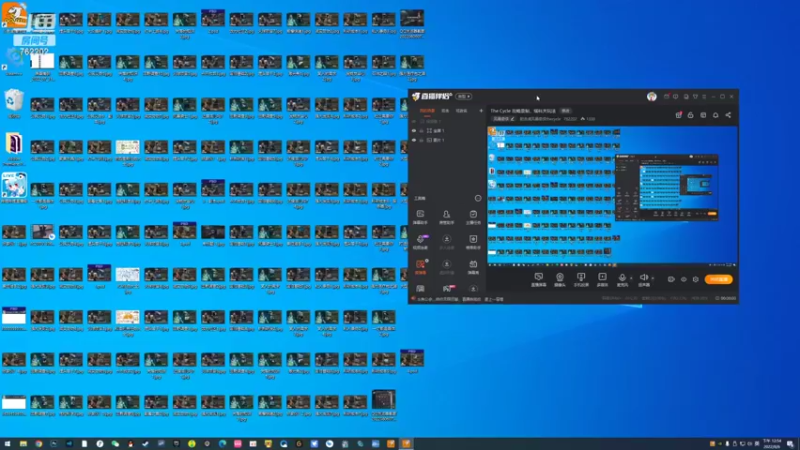Image resolution: width=800 pixels, height=450 pixels.
Task: Open the mode pill beside the app logo
Action: pyautogui.click(x=463, y=96)
